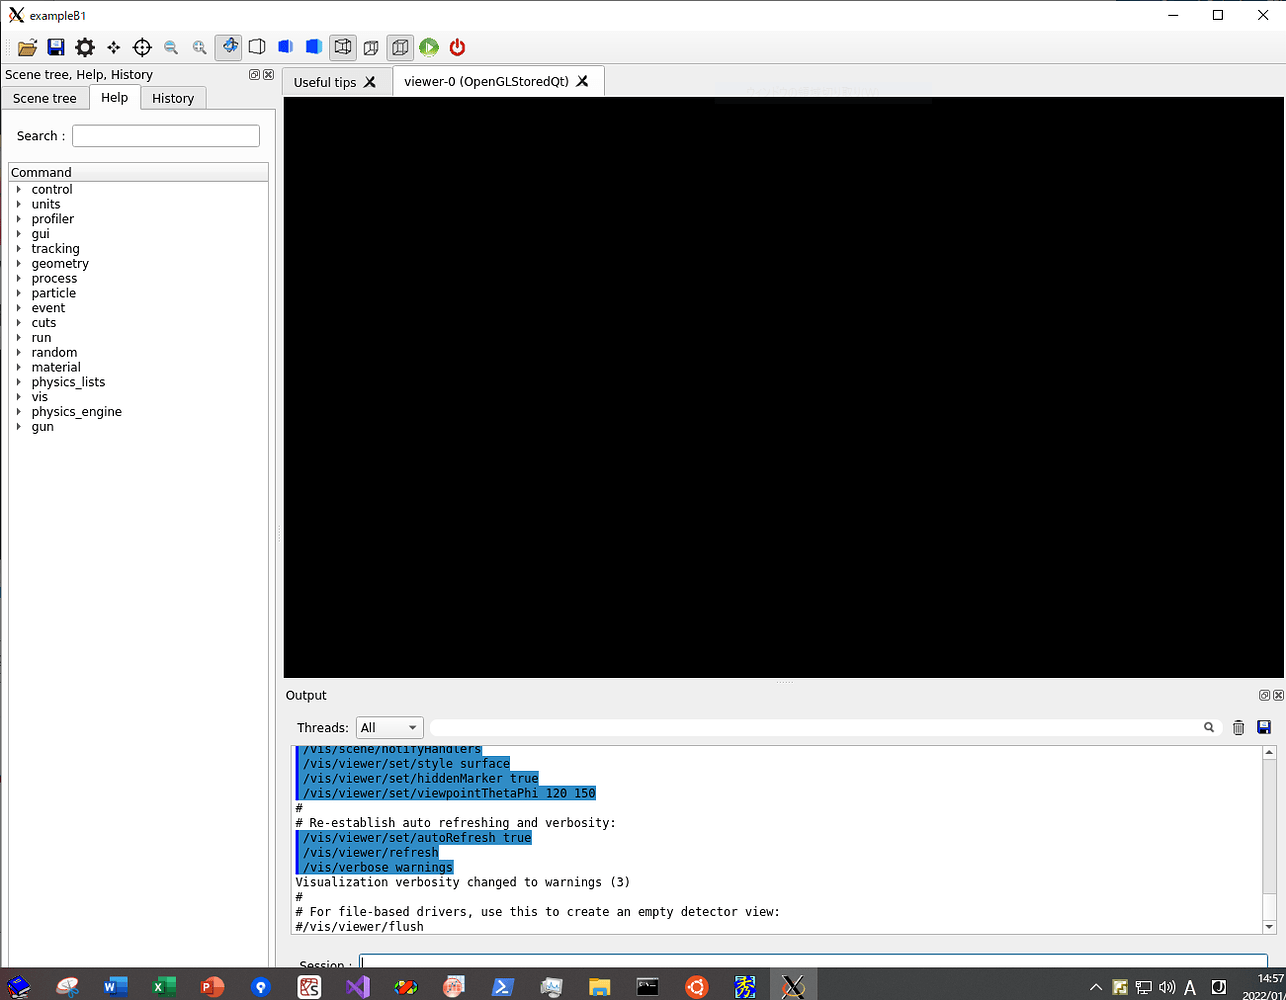This screenshot has width=1286, height=1000.
Task: Run beam on with the green play icon
Action: (x=429, y=47)
